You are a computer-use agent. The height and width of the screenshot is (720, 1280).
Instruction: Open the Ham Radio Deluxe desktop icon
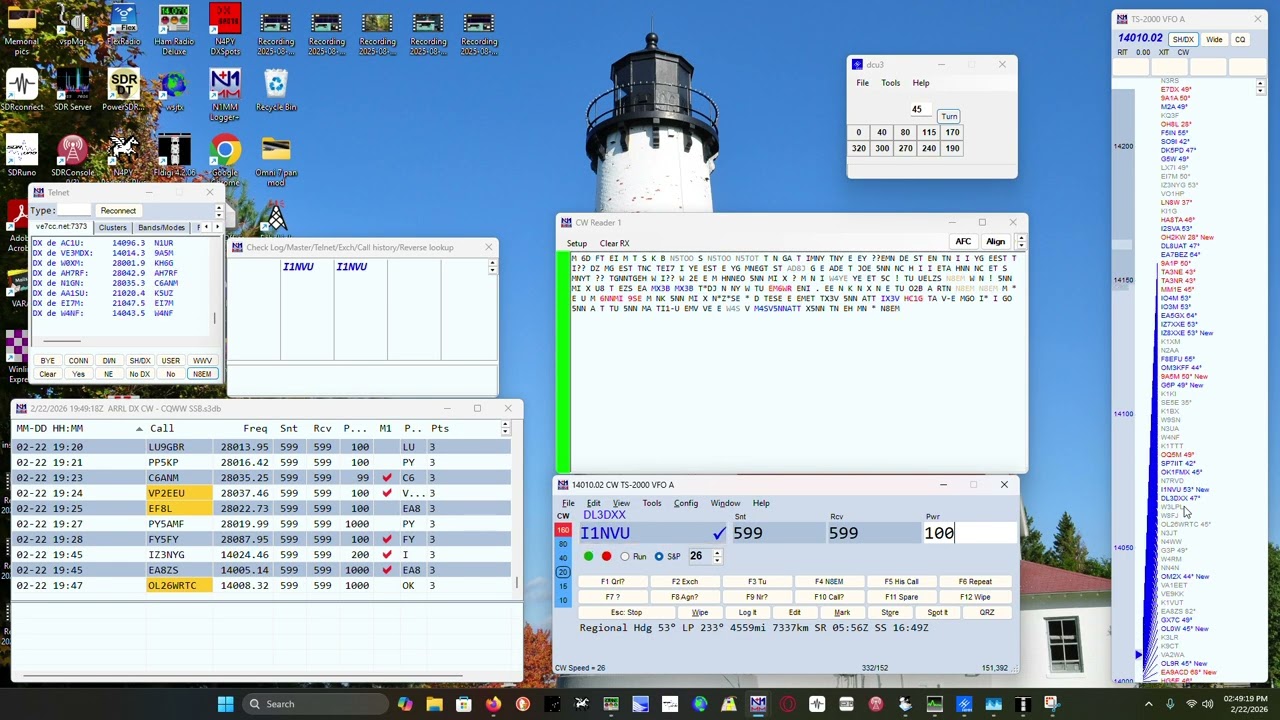174,30
